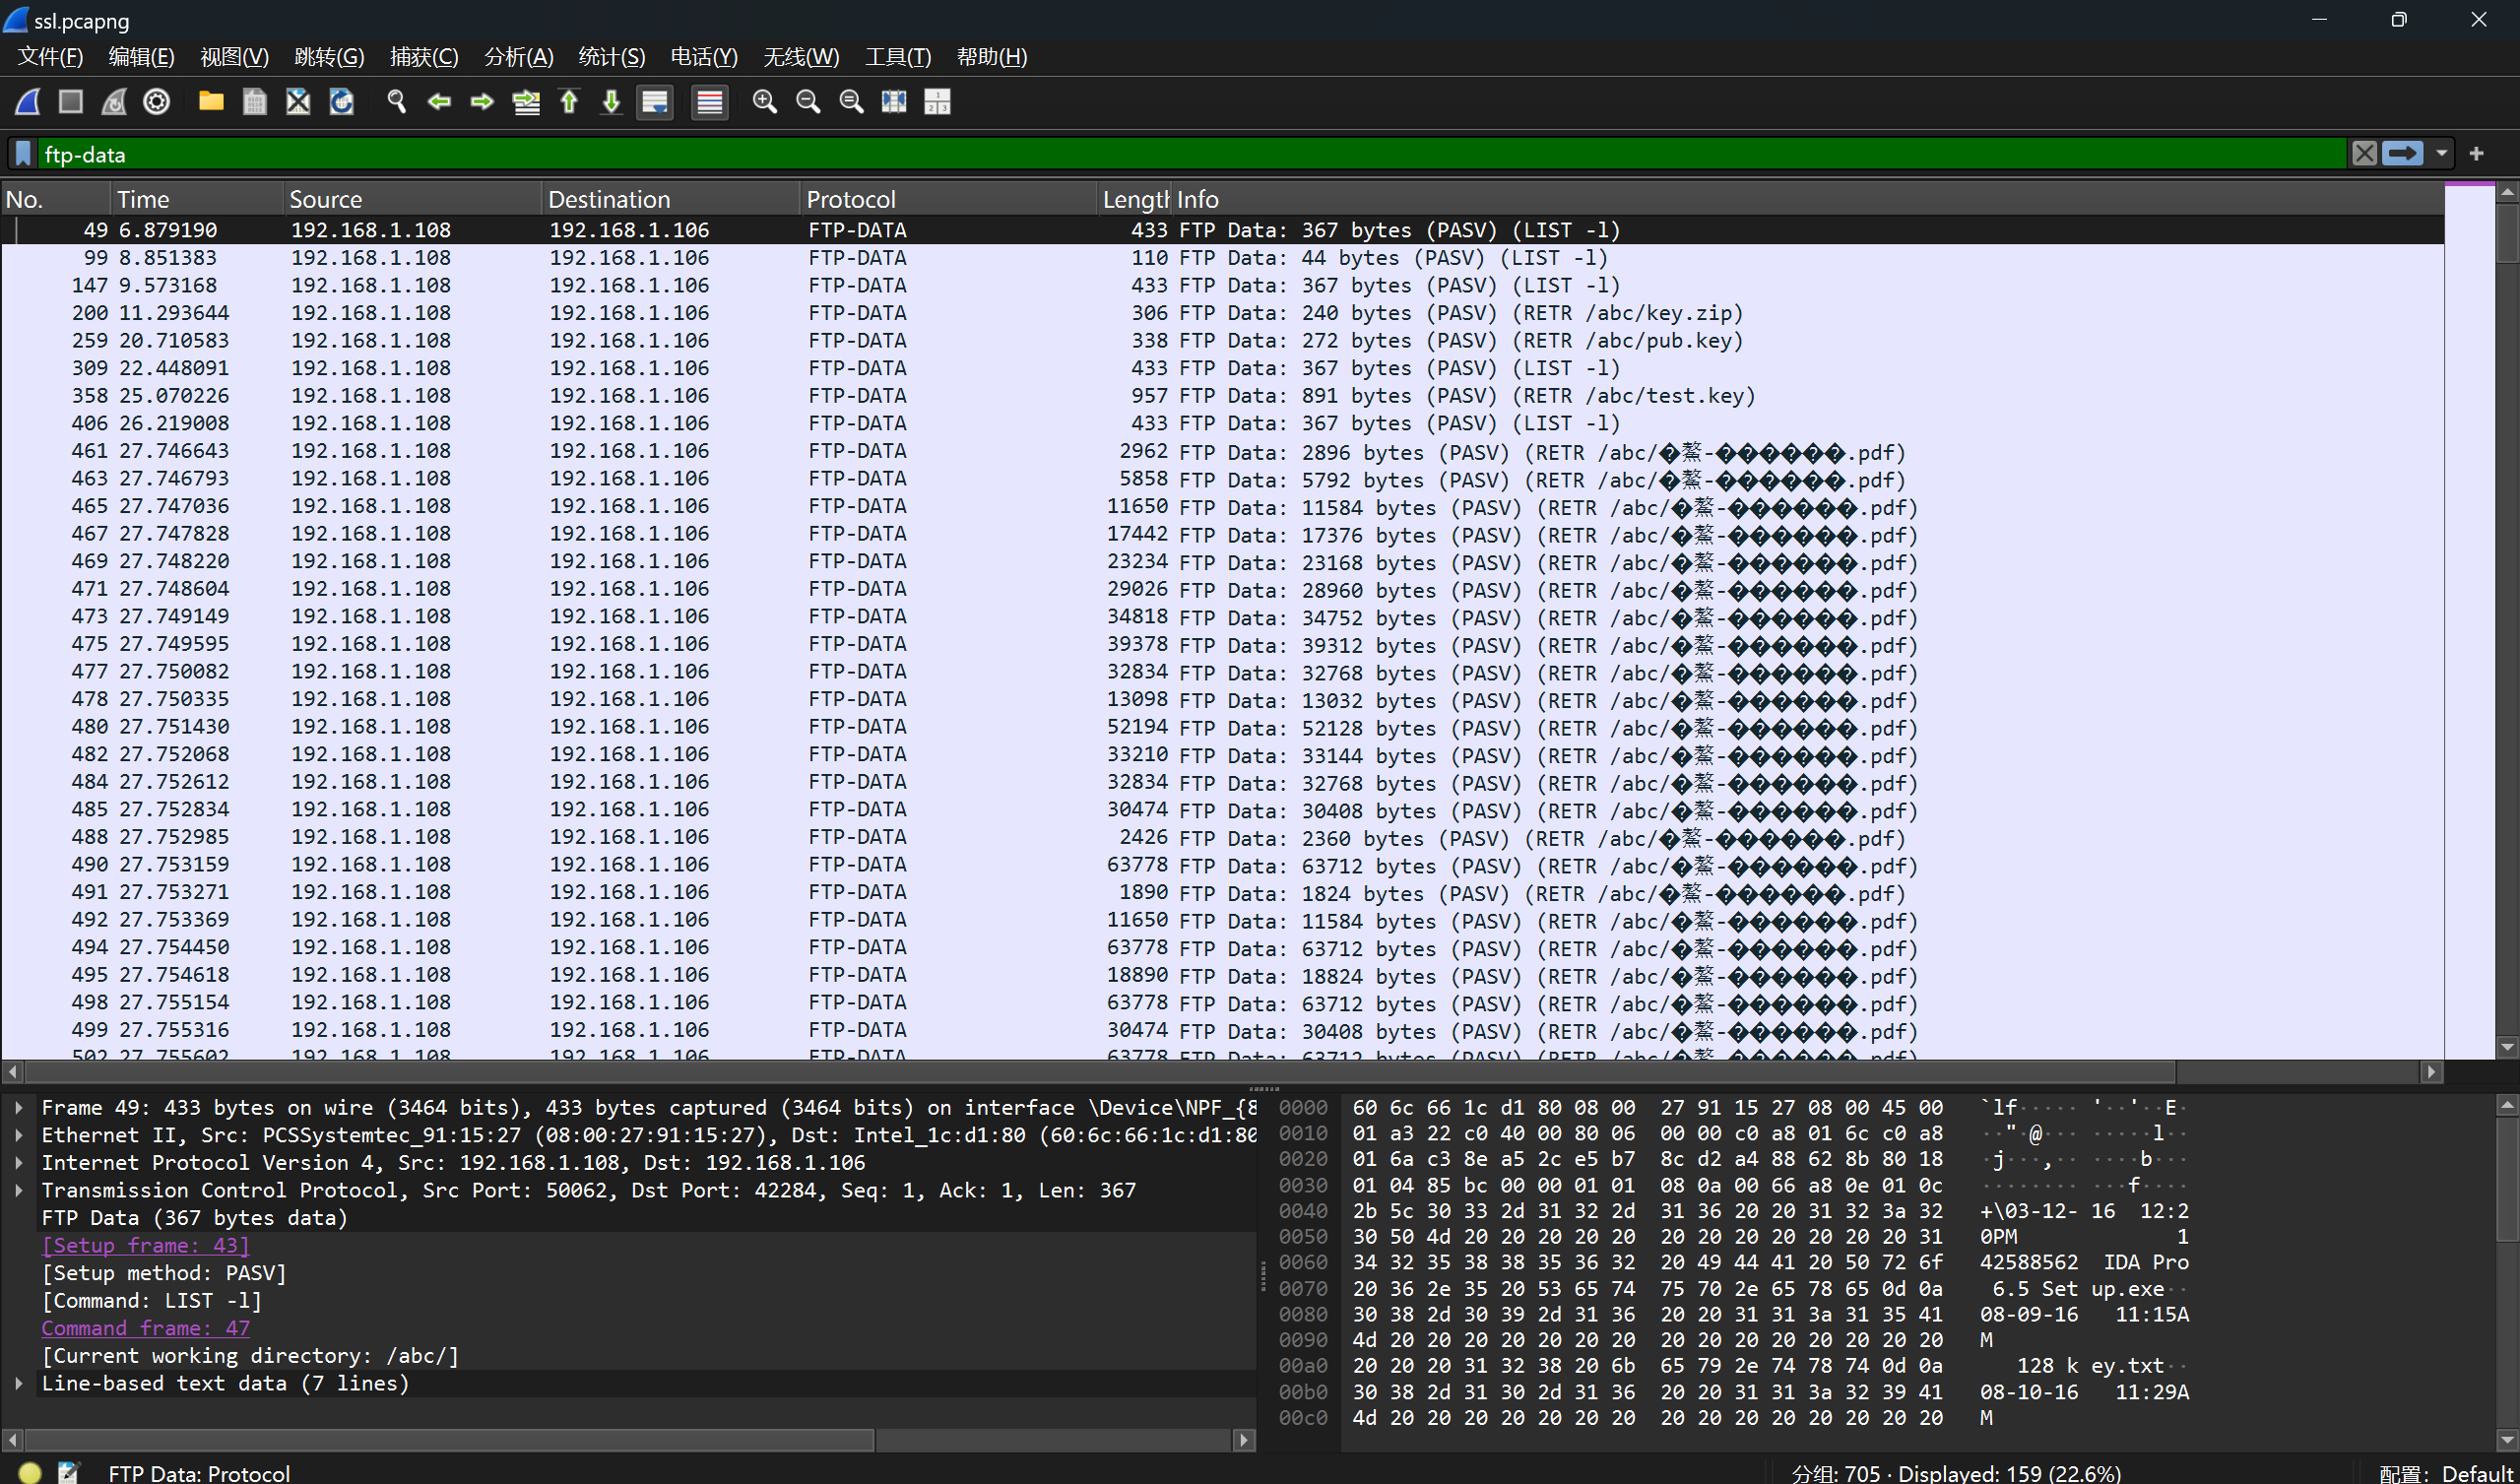This screenshot has height=1484, width=2520.
Task: Click the stop capture square icon
Action: click(70, 102)
